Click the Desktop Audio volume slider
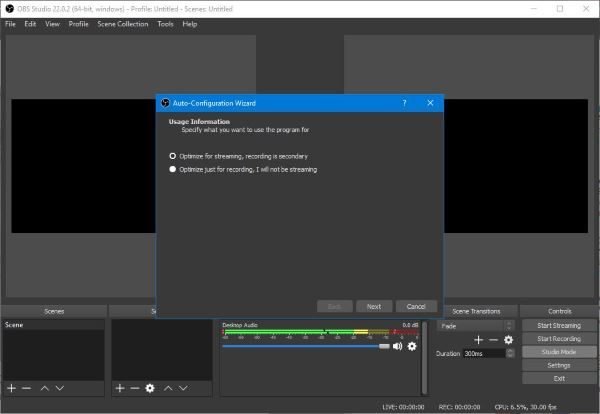The height and width of the screenshot is (414, 600). tap(306, 346)
